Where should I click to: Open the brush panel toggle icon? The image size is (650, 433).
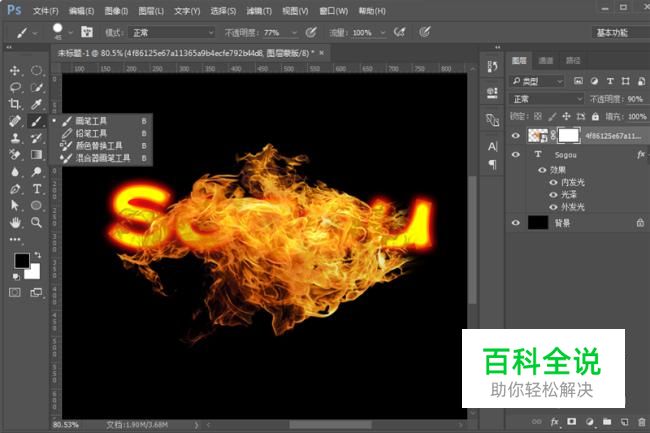point(86,32)
